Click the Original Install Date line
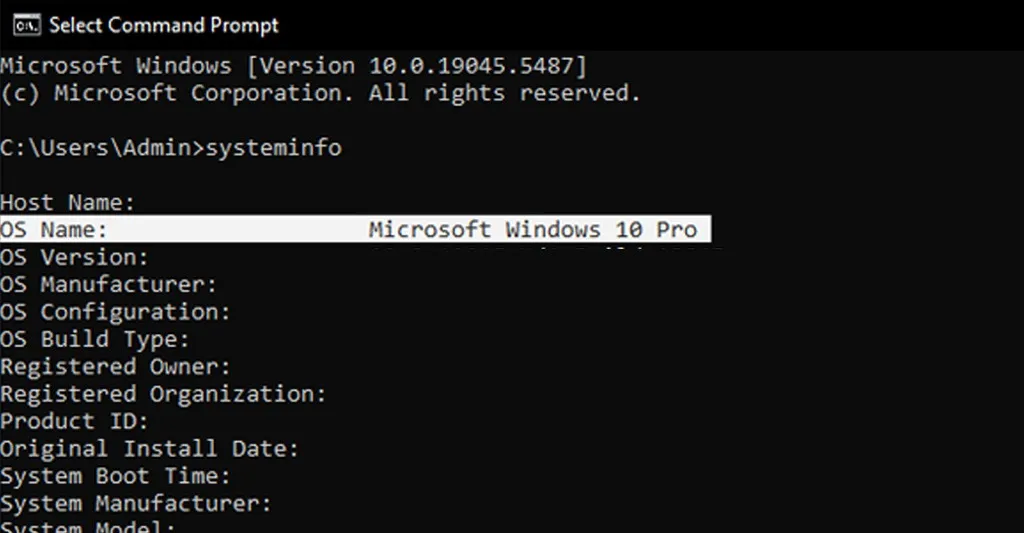1024x533 pixels. [x=149, y=449]
